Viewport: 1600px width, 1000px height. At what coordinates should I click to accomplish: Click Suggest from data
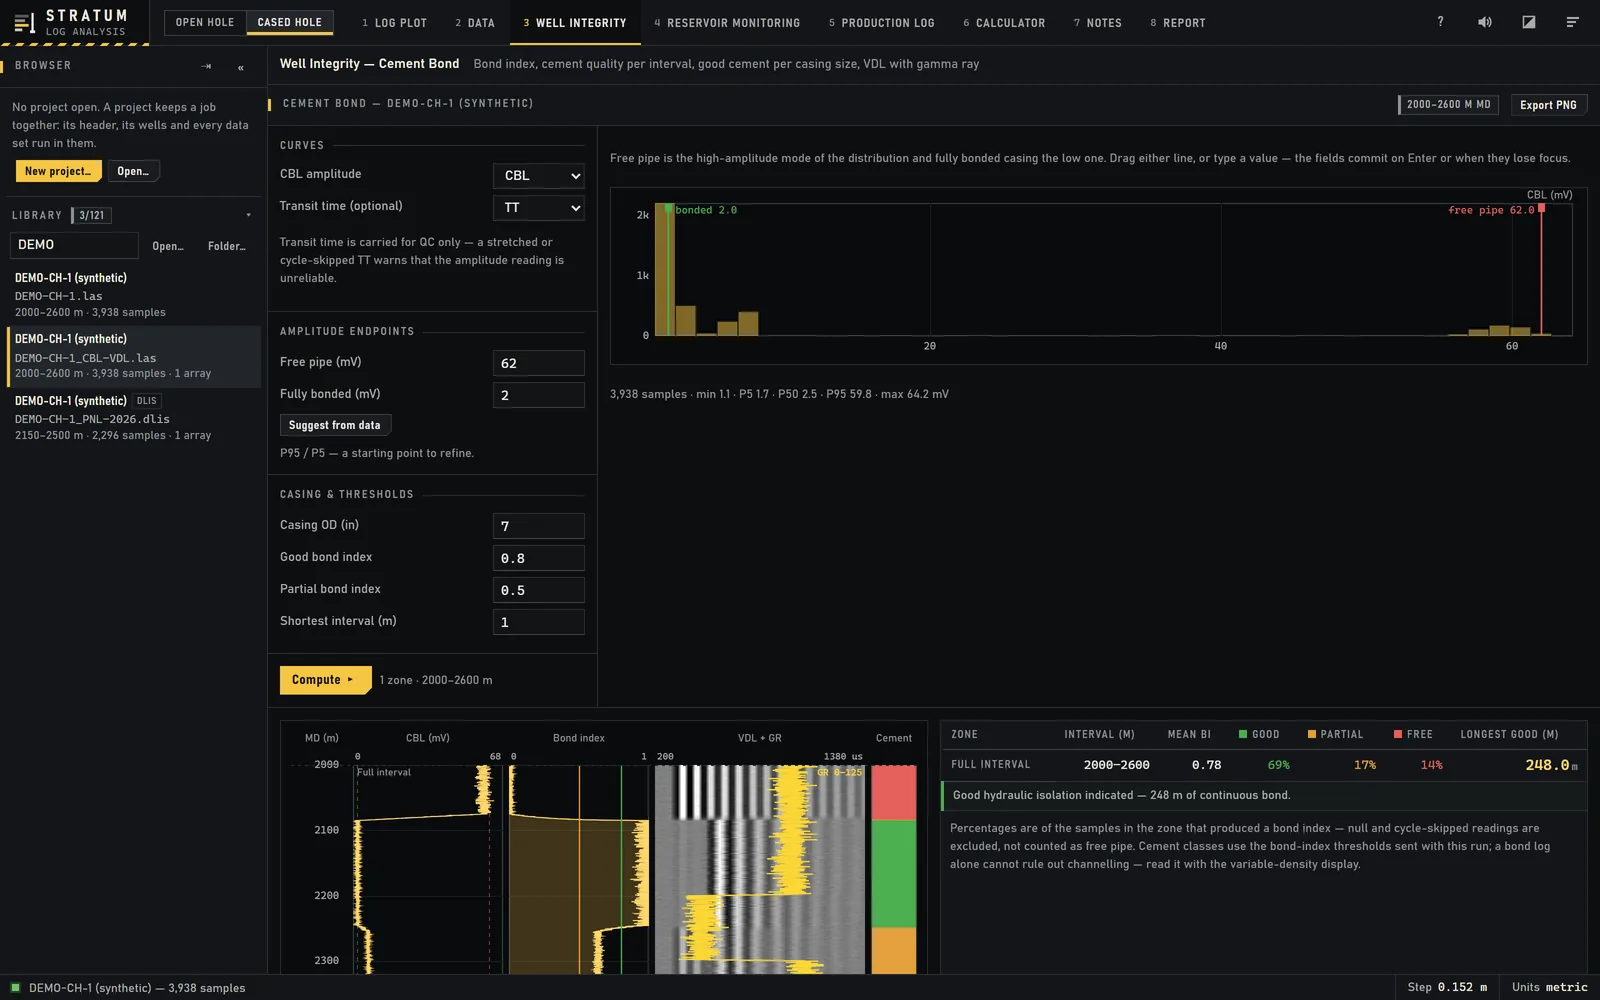tap(335, 425)
